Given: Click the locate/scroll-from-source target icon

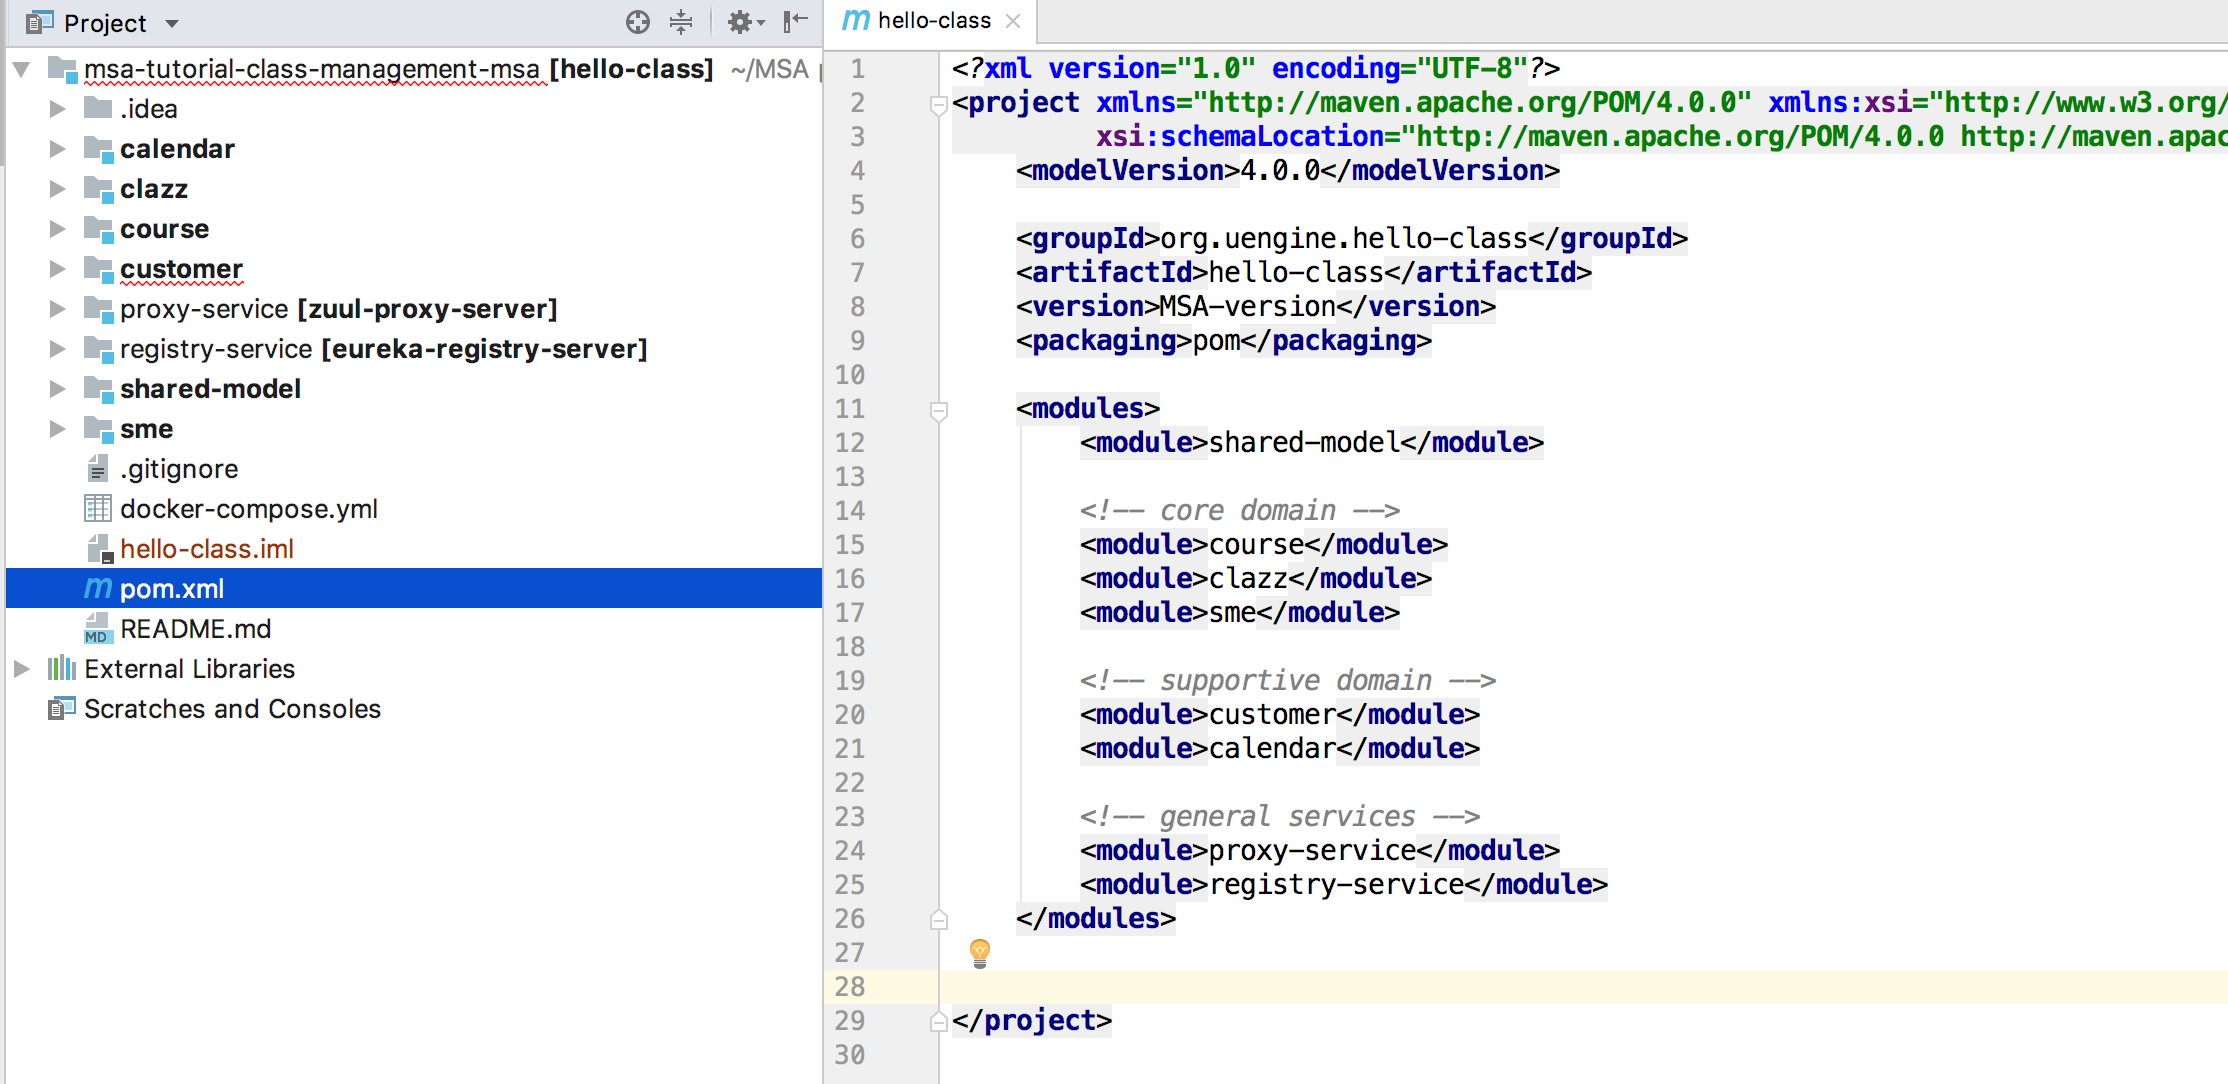Looking at the screenshot, I should point(637,22).
